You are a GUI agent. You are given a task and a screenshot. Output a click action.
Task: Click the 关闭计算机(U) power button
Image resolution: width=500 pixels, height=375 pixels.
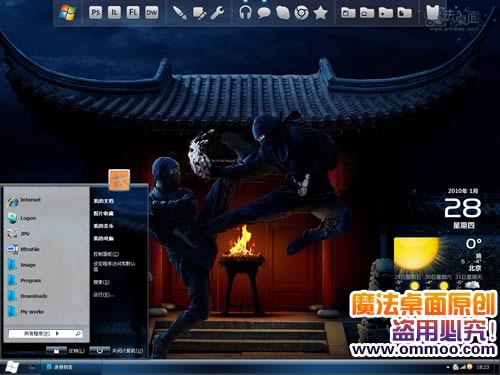tap(99, 351)
